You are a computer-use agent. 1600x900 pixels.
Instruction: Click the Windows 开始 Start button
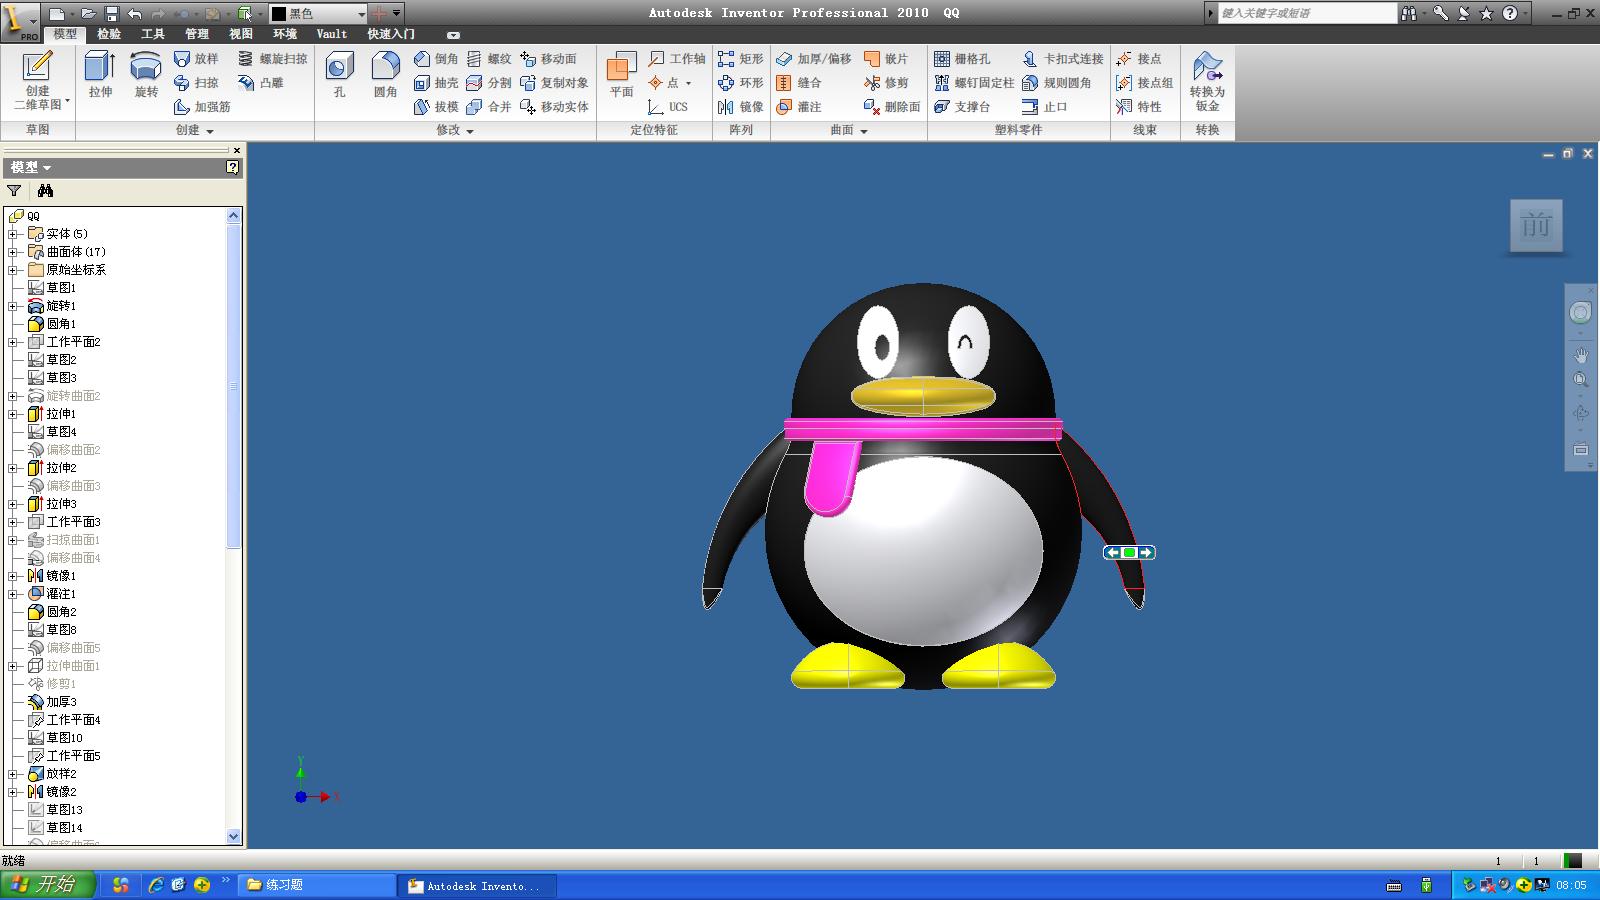click(x=47, y=884)
